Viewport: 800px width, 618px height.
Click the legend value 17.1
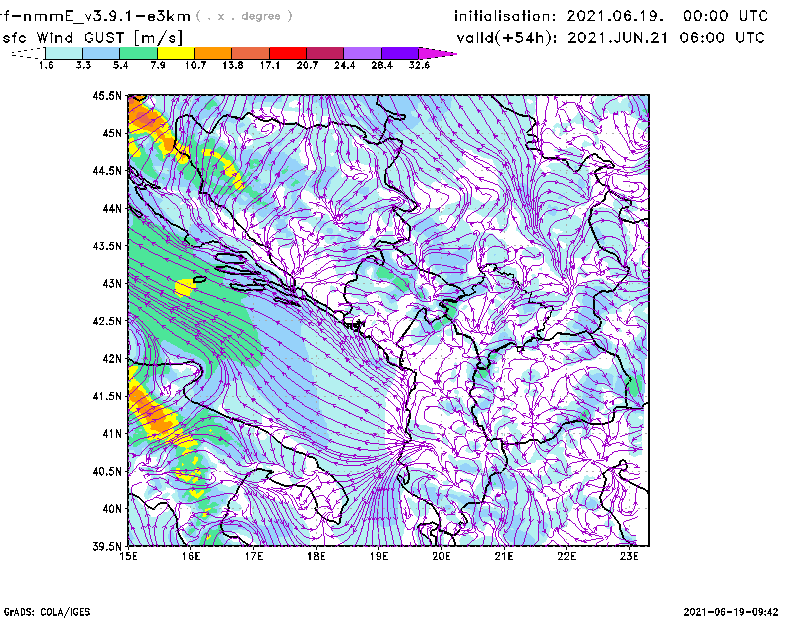coord(270,65)
